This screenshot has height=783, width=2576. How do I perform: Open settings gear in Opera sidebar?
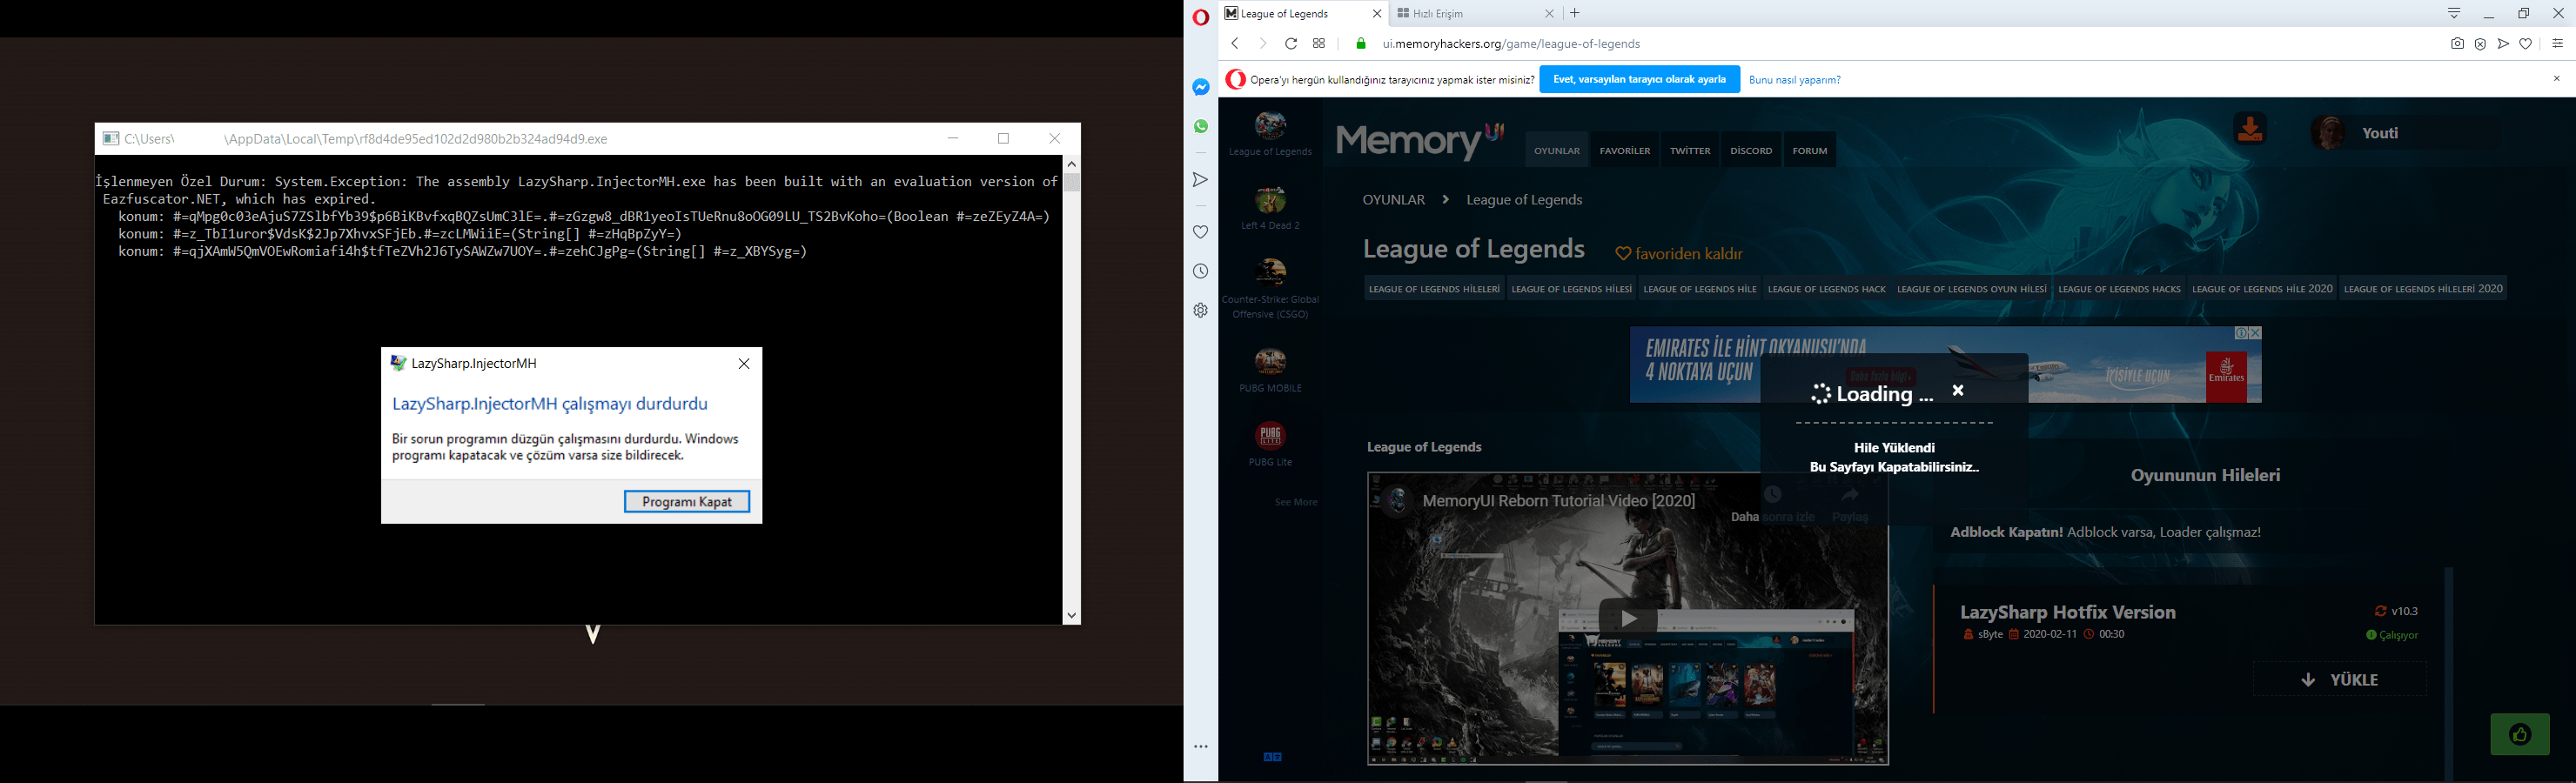tap(1201, 311)
